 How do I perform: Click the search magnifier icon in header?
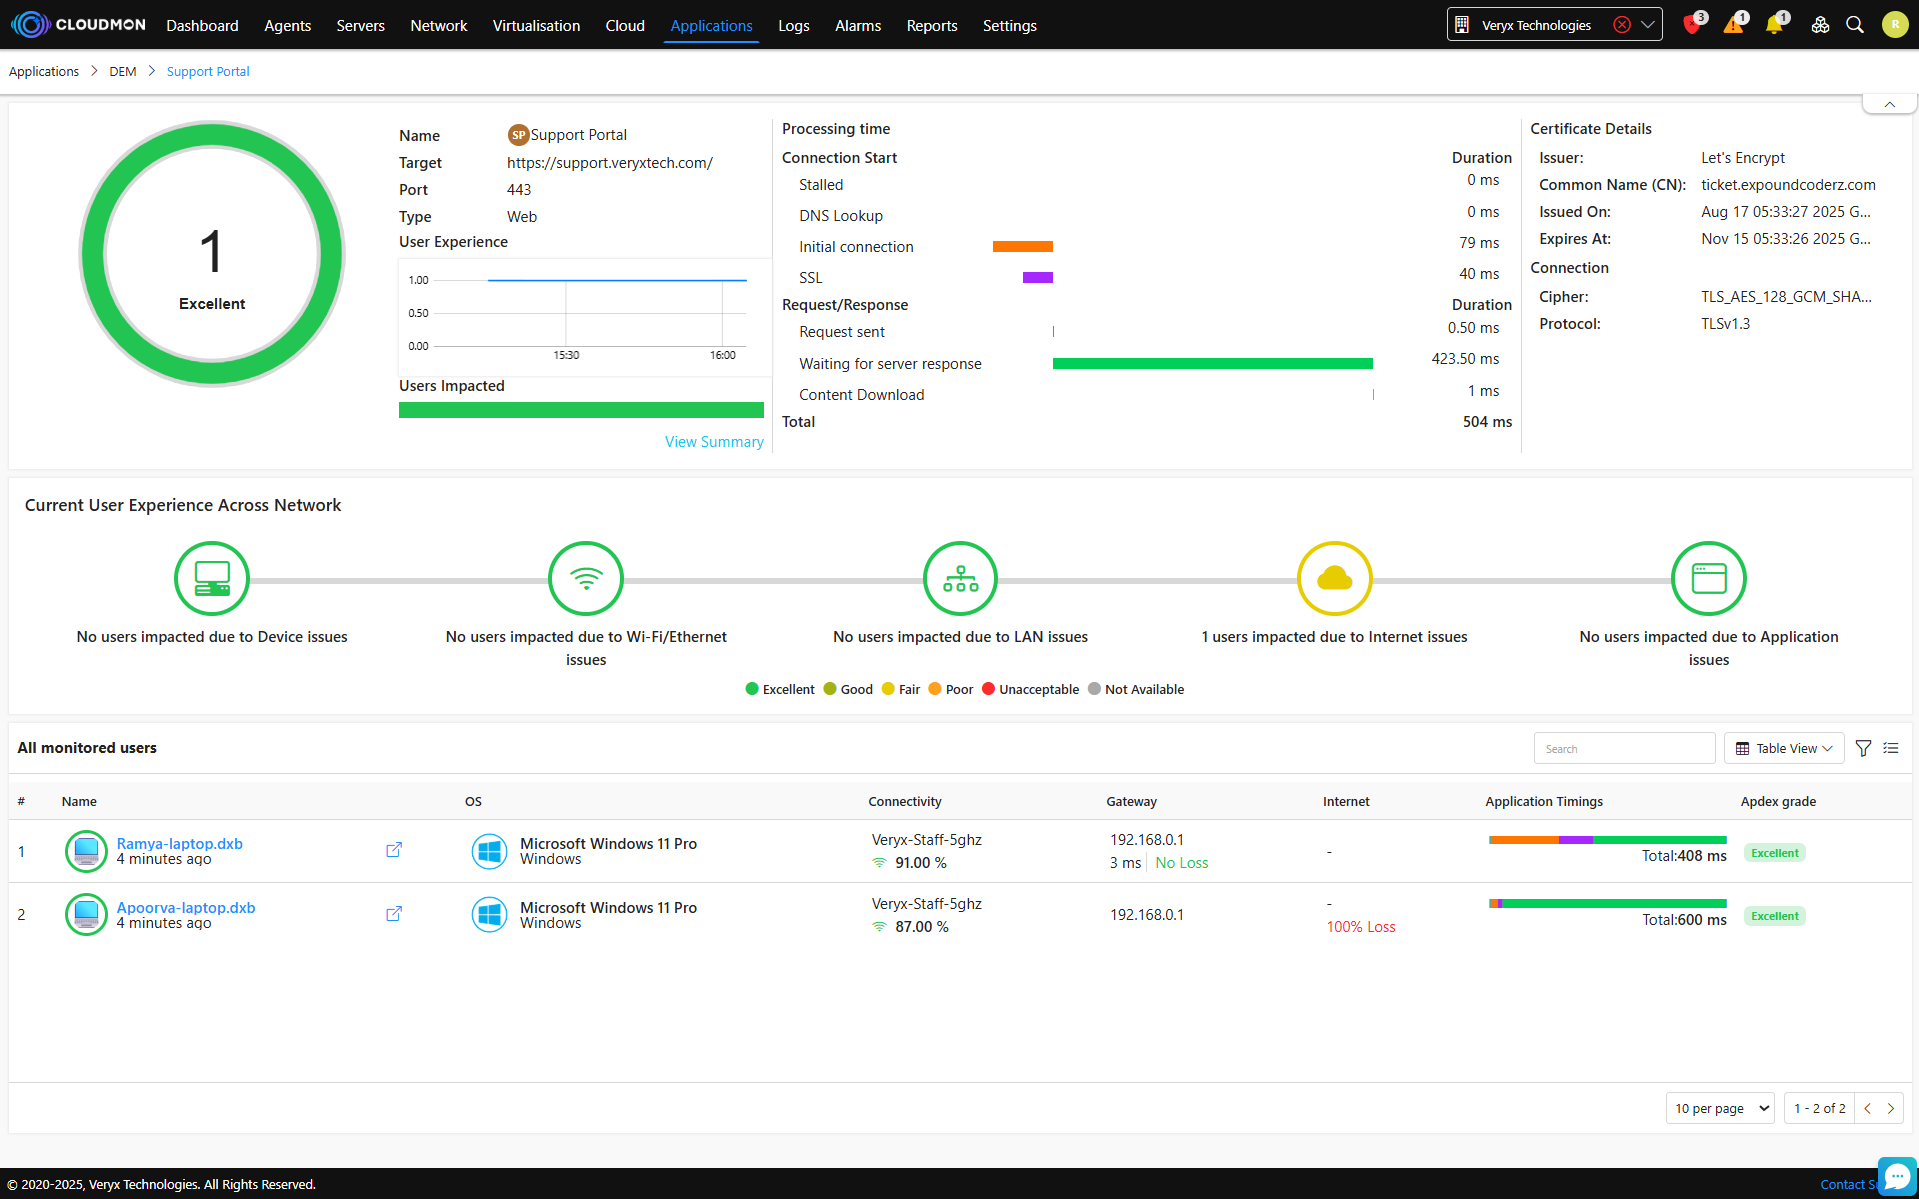point(1855,25)
